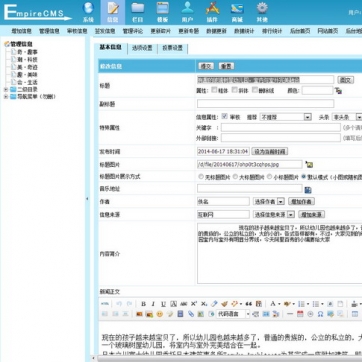Open the 推荐 recommendation dropdown
Viewport: 362px width, 362px height.
point(285,117)
